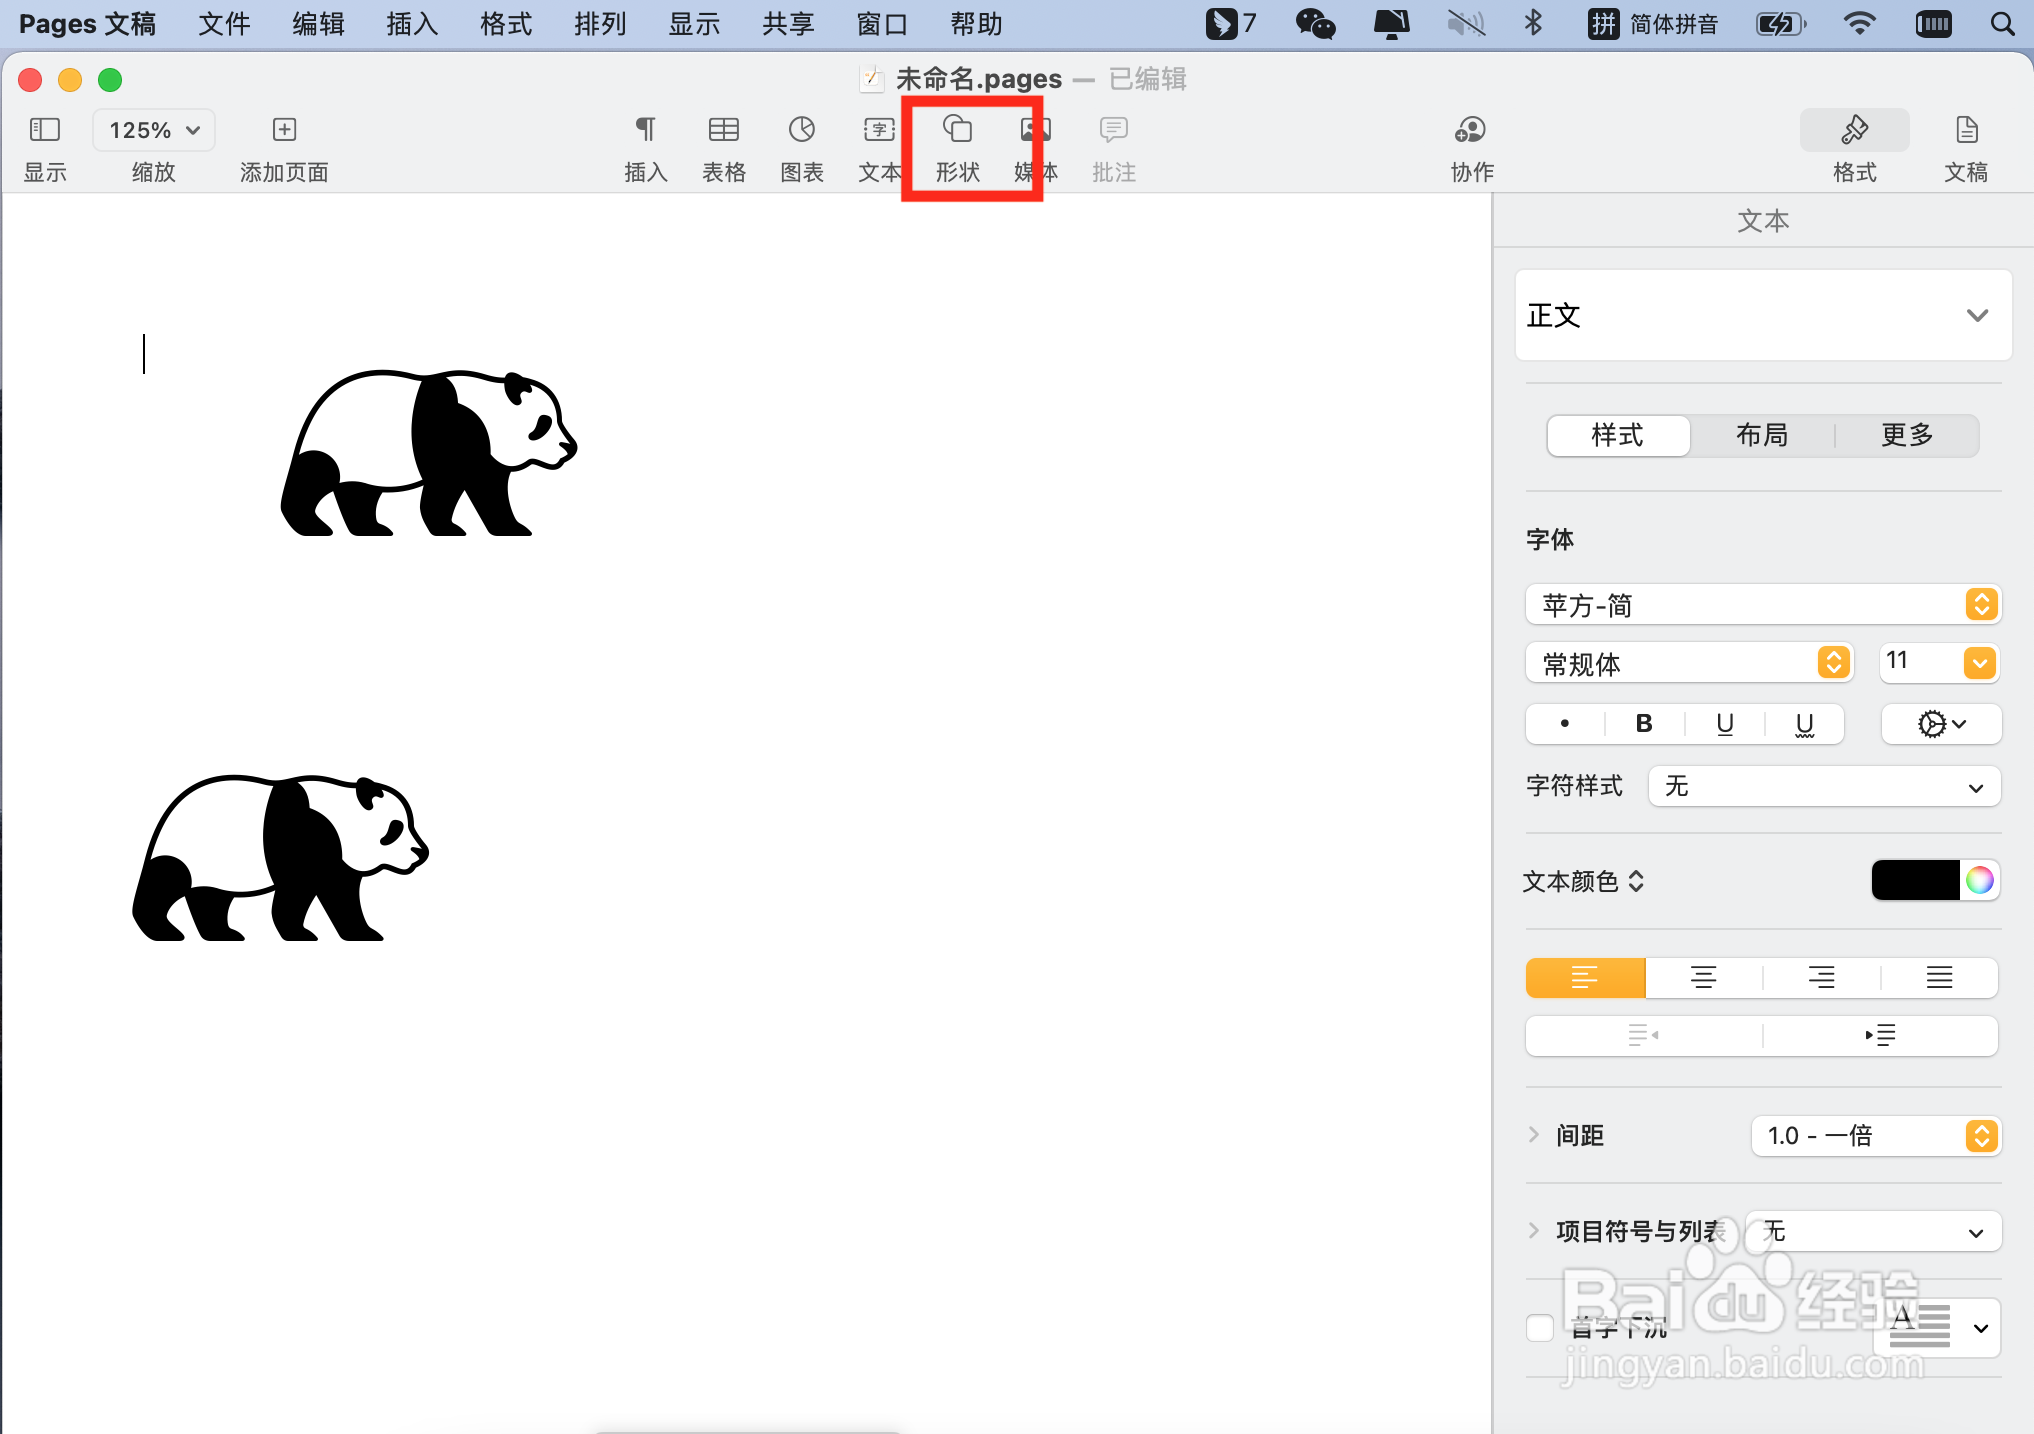The height and width of the screenshot is (1434, 2034).
Task: Select center text alignment
Action: pyautogui.click(x=1703, y=978)
